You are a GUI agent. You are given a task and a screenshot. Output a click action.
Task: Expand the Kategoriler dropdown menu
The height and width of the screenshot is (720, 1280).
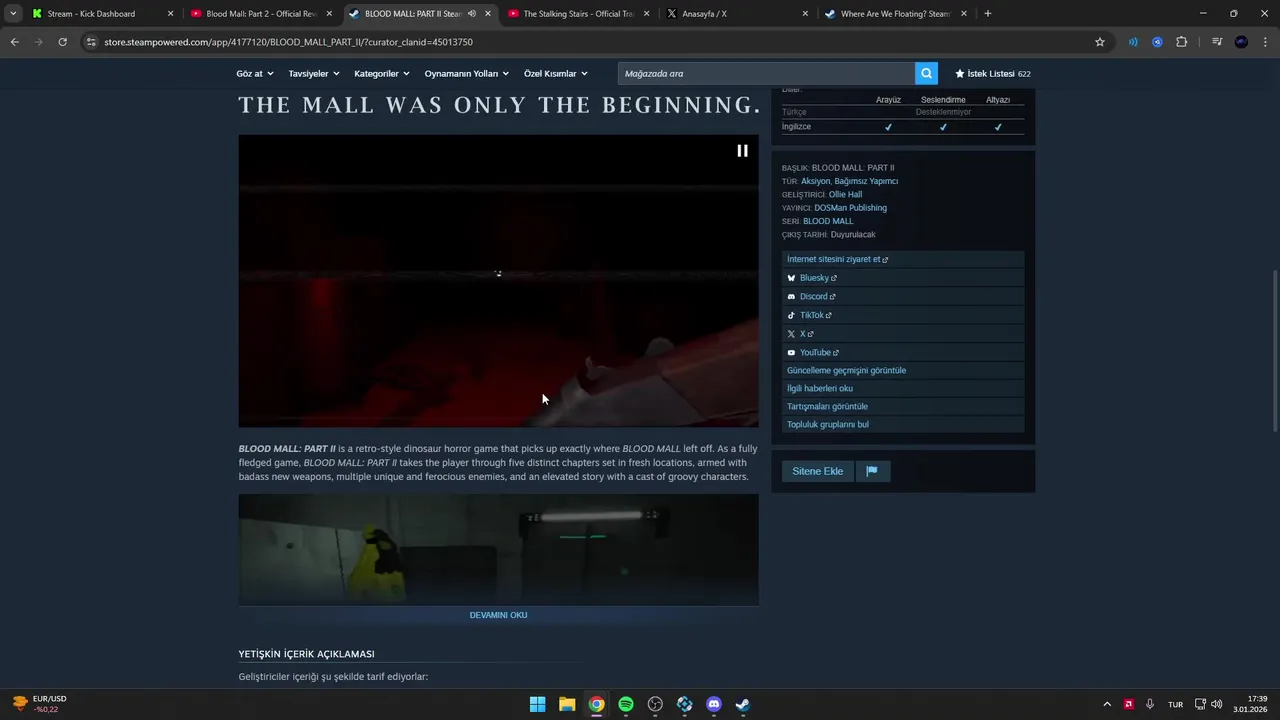click(381, 74)
